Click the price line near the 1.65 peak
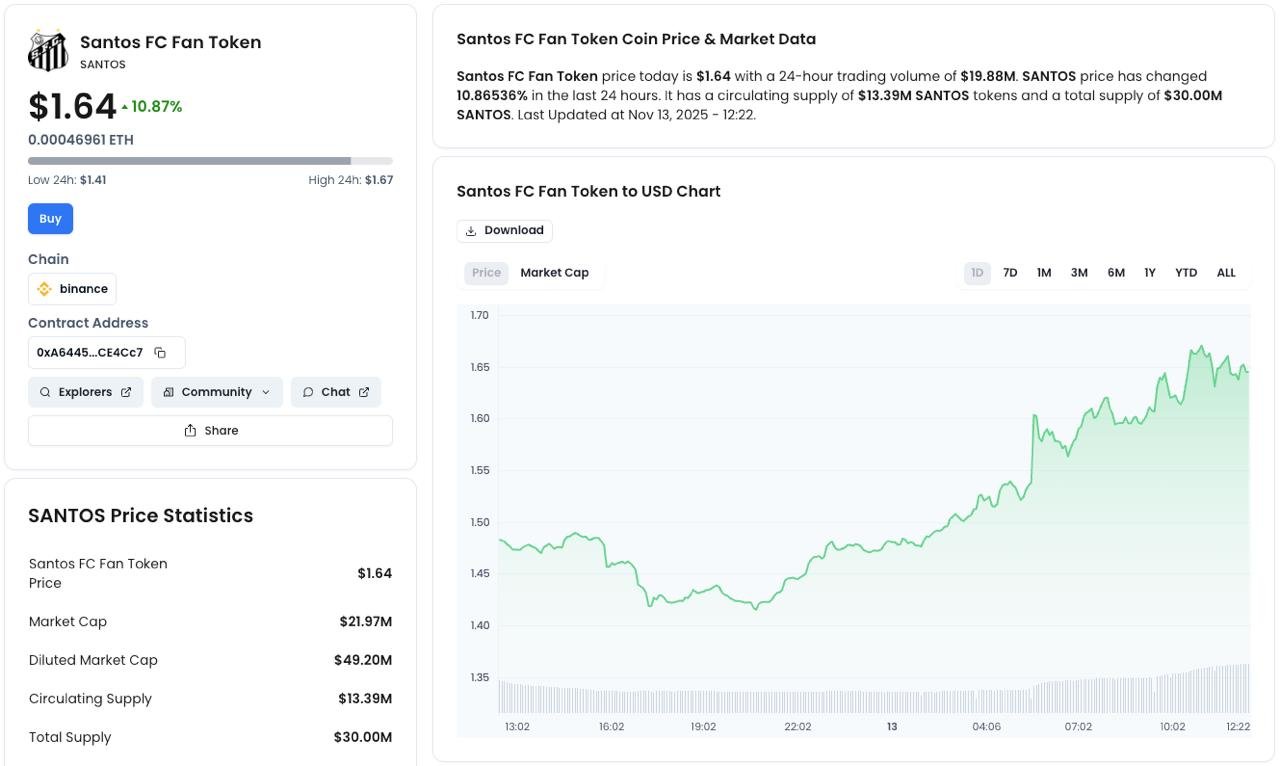This screenshot has width=1280, height=766. coord(1198,350)
